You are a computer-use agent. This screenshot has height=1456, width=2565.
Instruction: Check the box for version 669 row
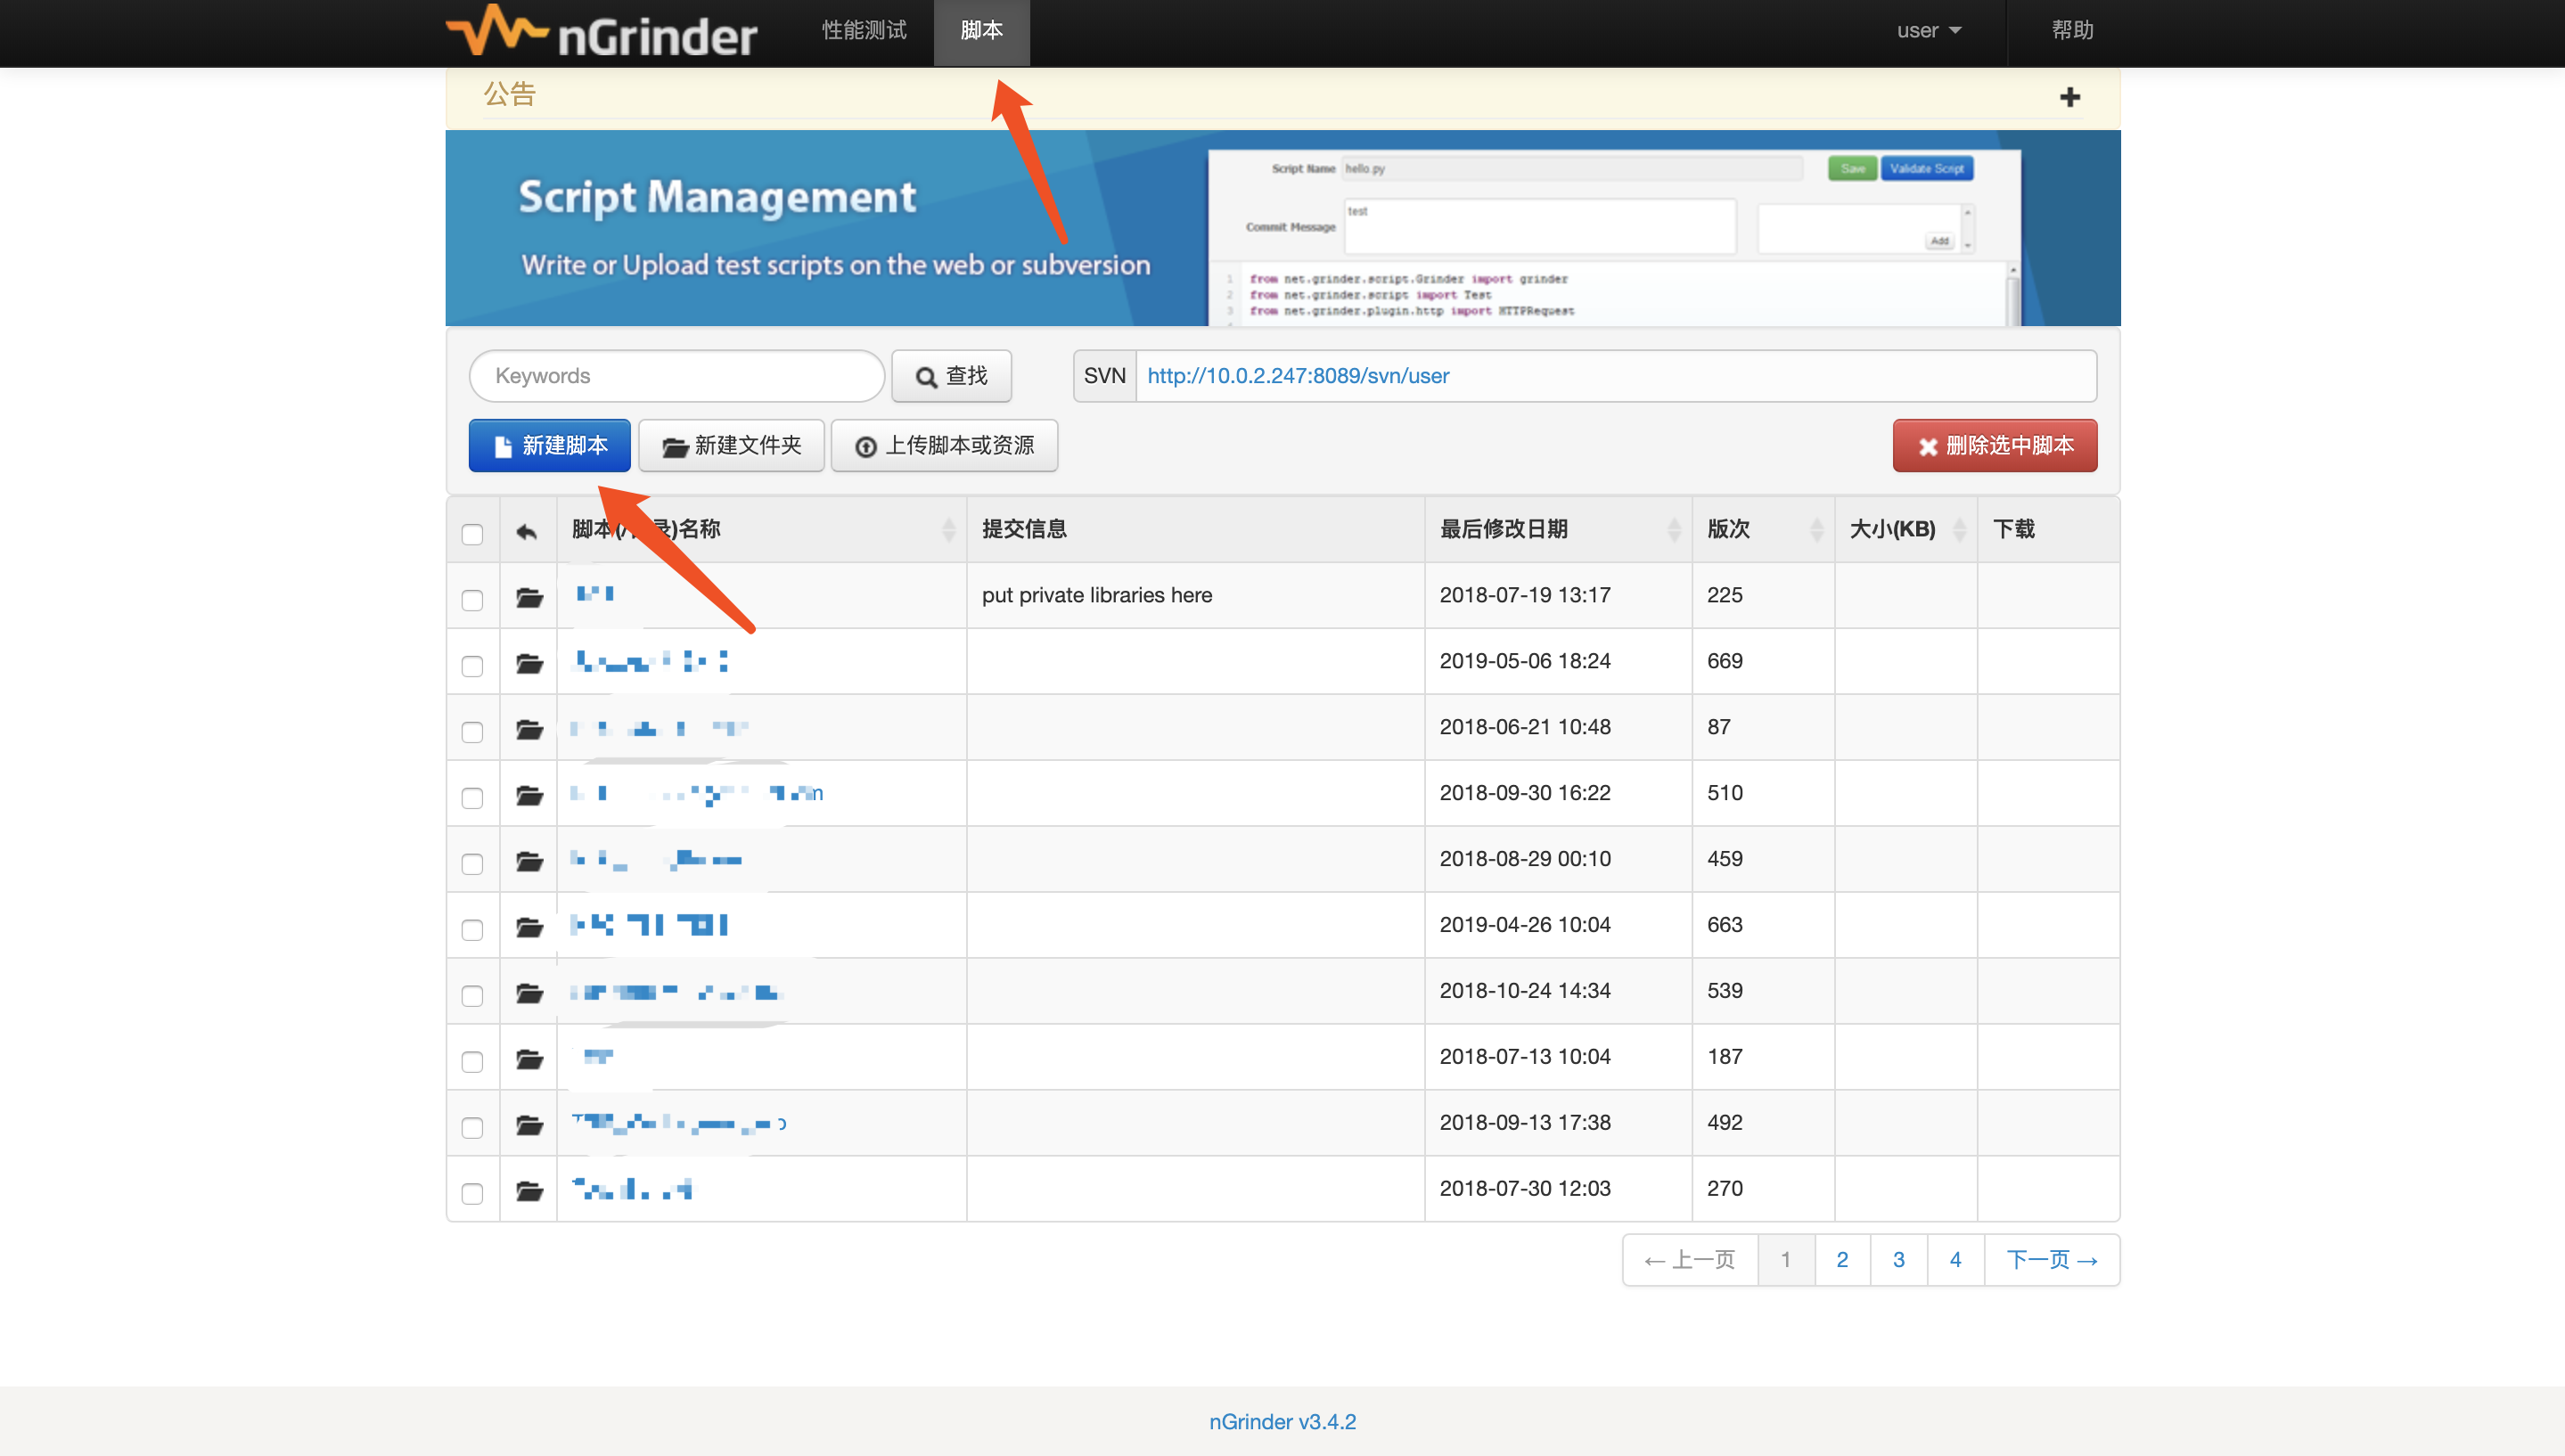tap(472, 665)
